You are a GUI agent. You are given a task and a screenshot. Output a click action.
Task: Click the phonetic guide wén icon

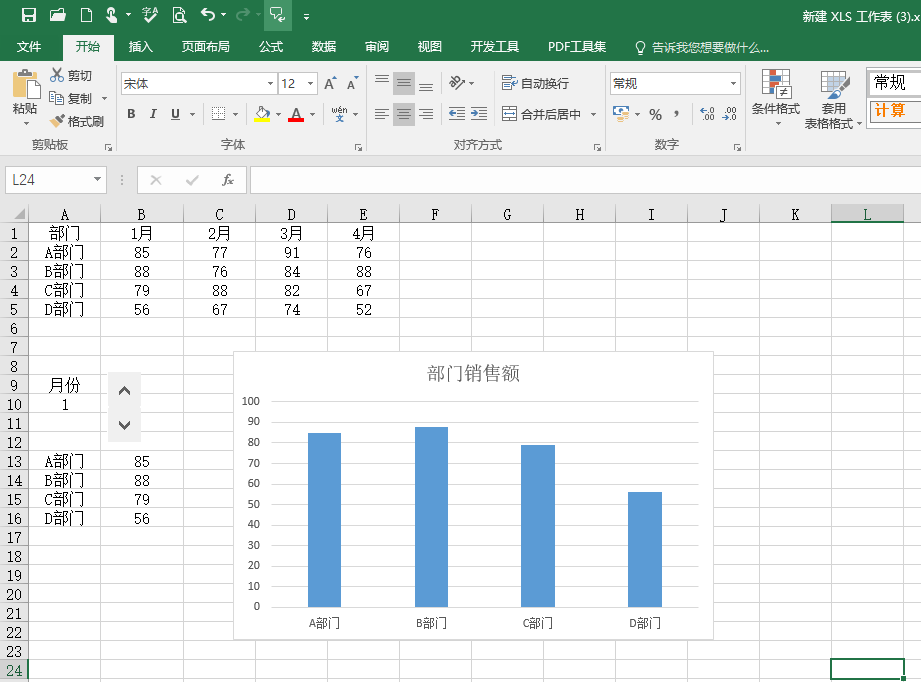[x=339, y=114]
